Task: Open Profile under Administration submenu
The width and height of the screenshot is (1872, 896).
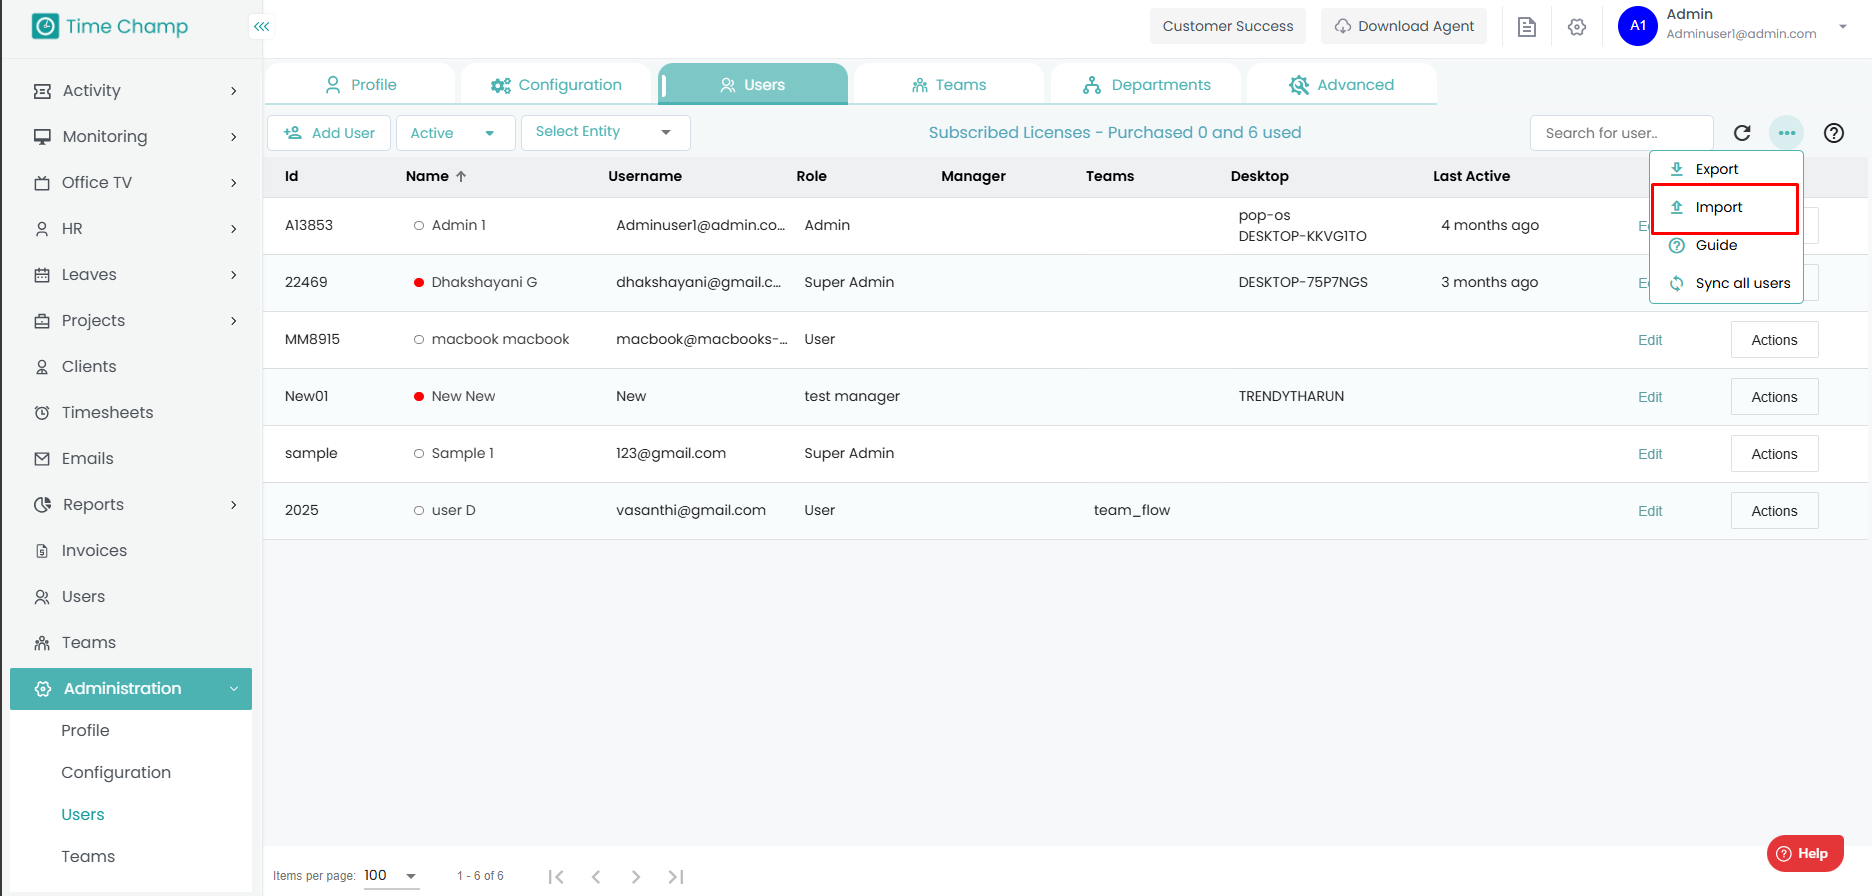Action: click(85, 731)
